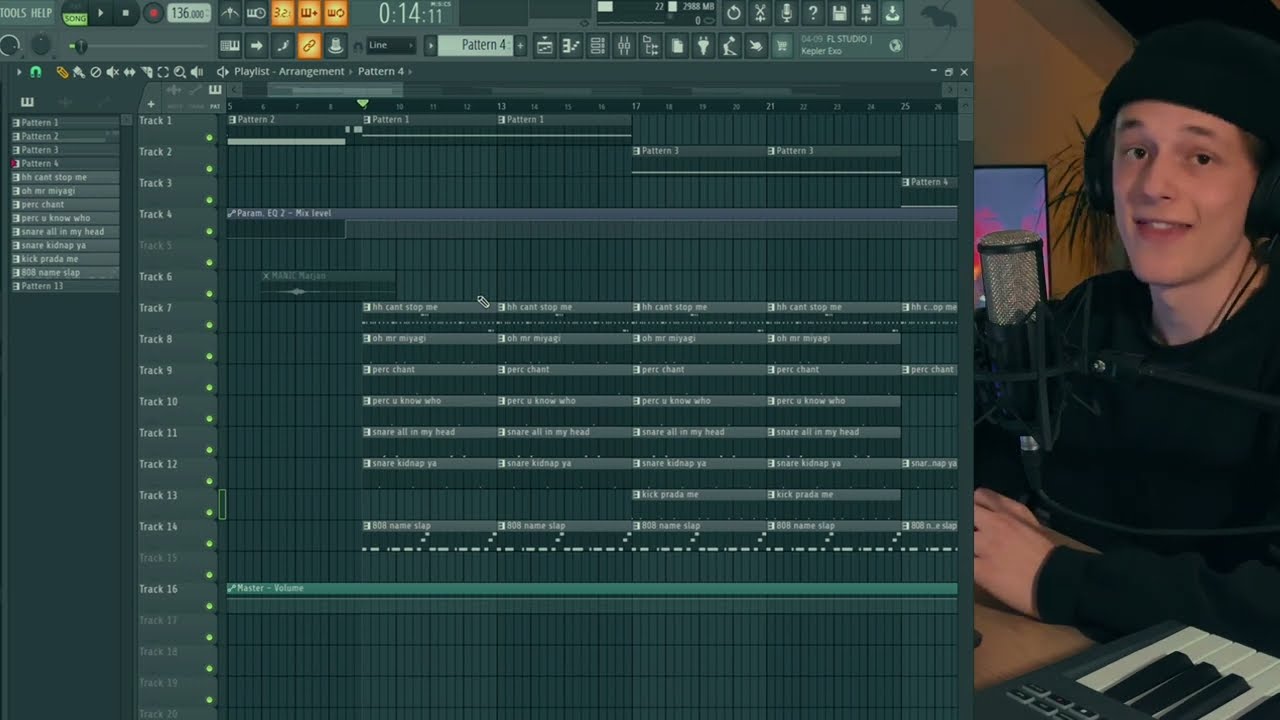Open the TOOLS menu

(13, 13)
